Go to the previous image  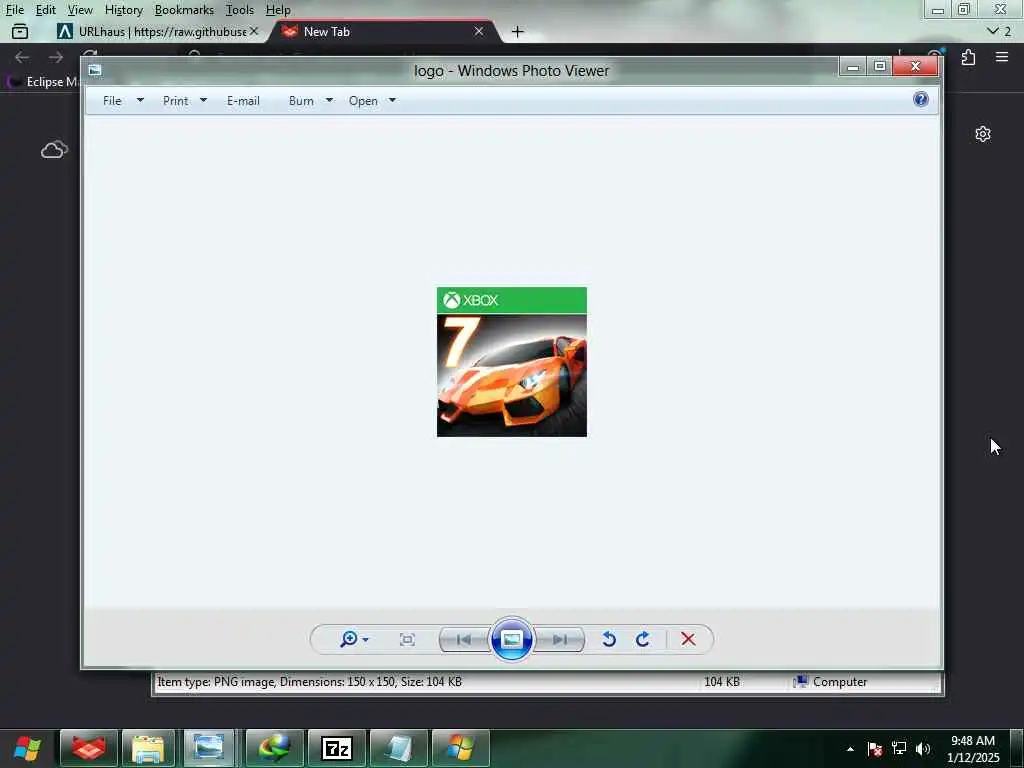point(464,639)
